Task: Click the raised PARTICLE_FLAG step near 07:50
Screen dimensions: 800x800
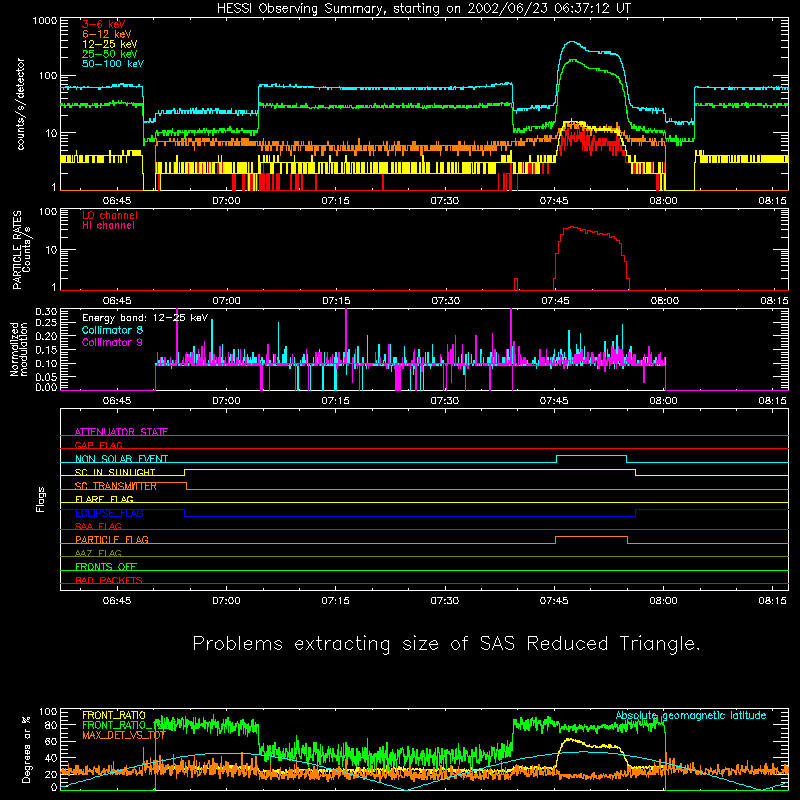Action: coord(591,537)
